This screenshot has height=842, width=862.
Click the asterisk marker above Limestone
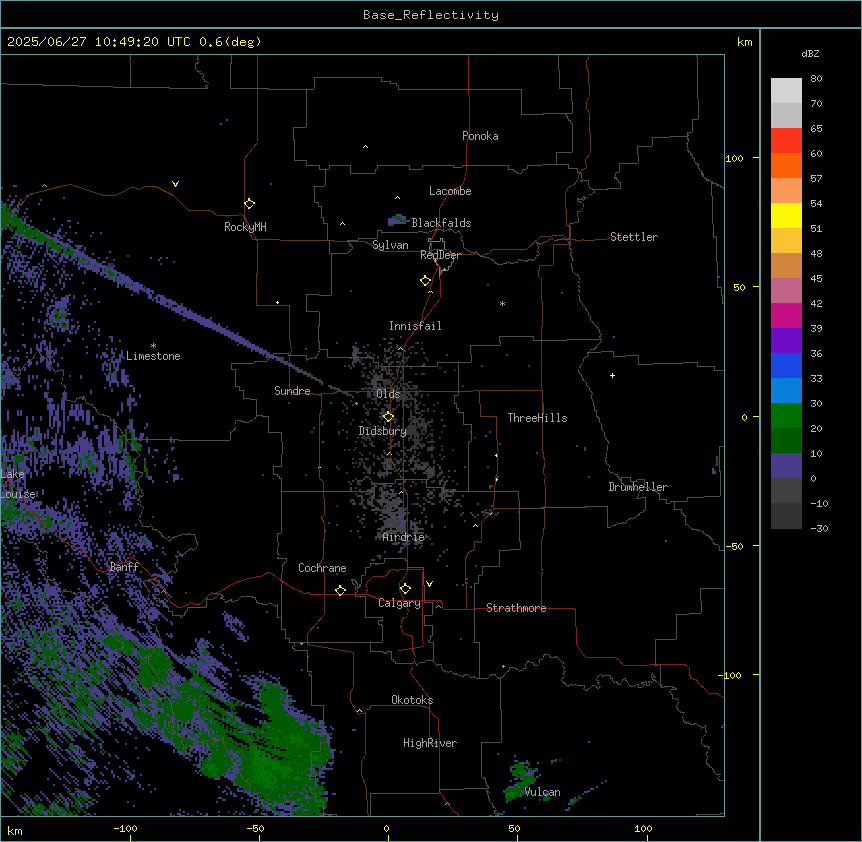(153, 346)
